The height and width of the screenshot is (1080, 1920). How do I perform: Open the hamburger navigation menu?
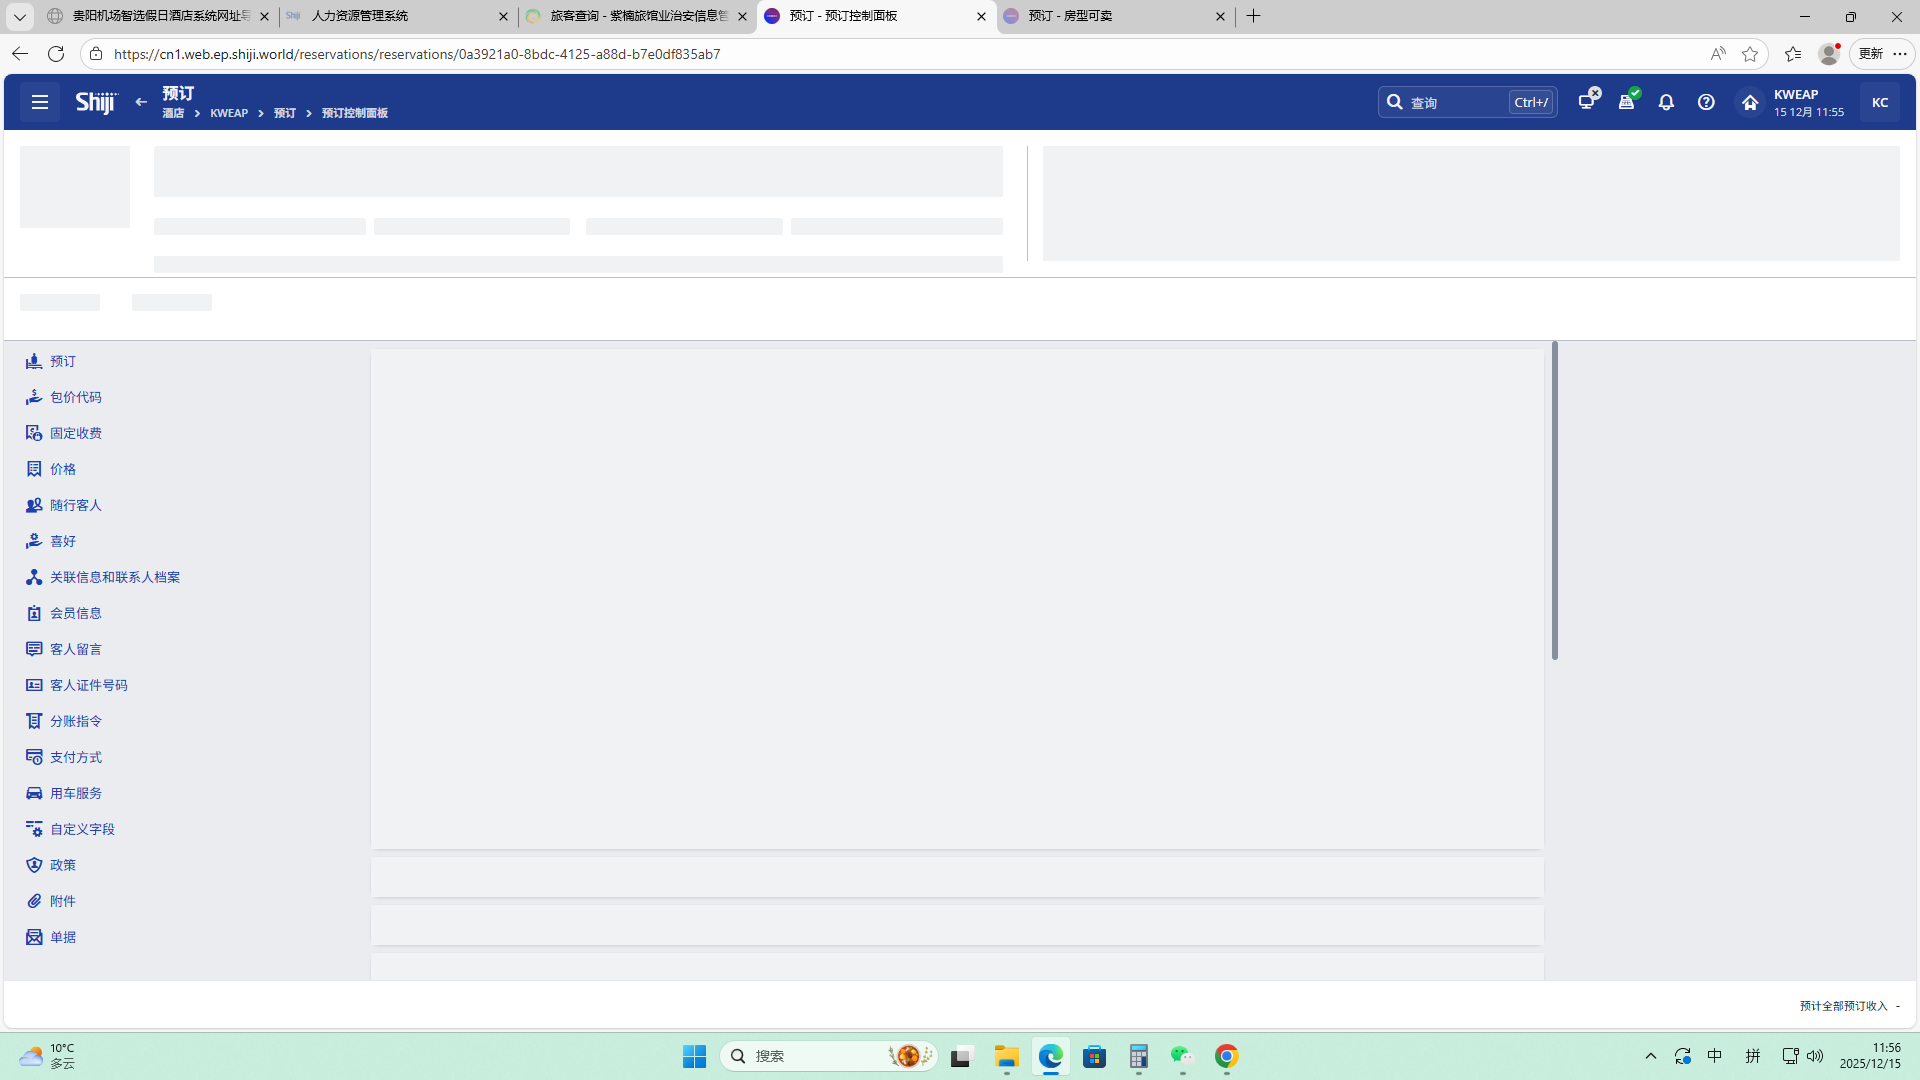click(40, 102)
